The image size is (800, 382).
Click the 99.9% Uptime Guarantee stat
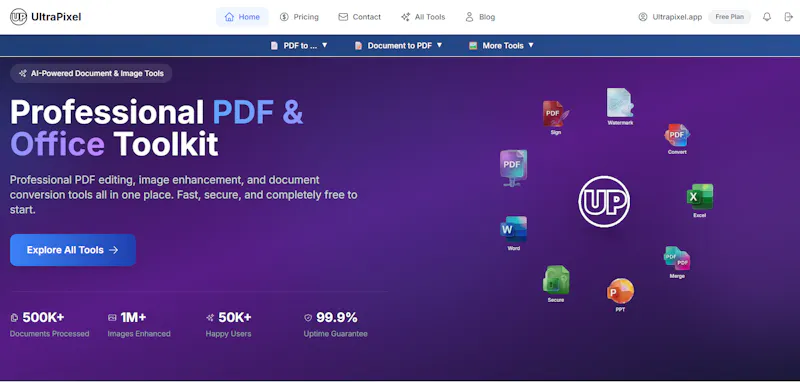tap(335, 324)
